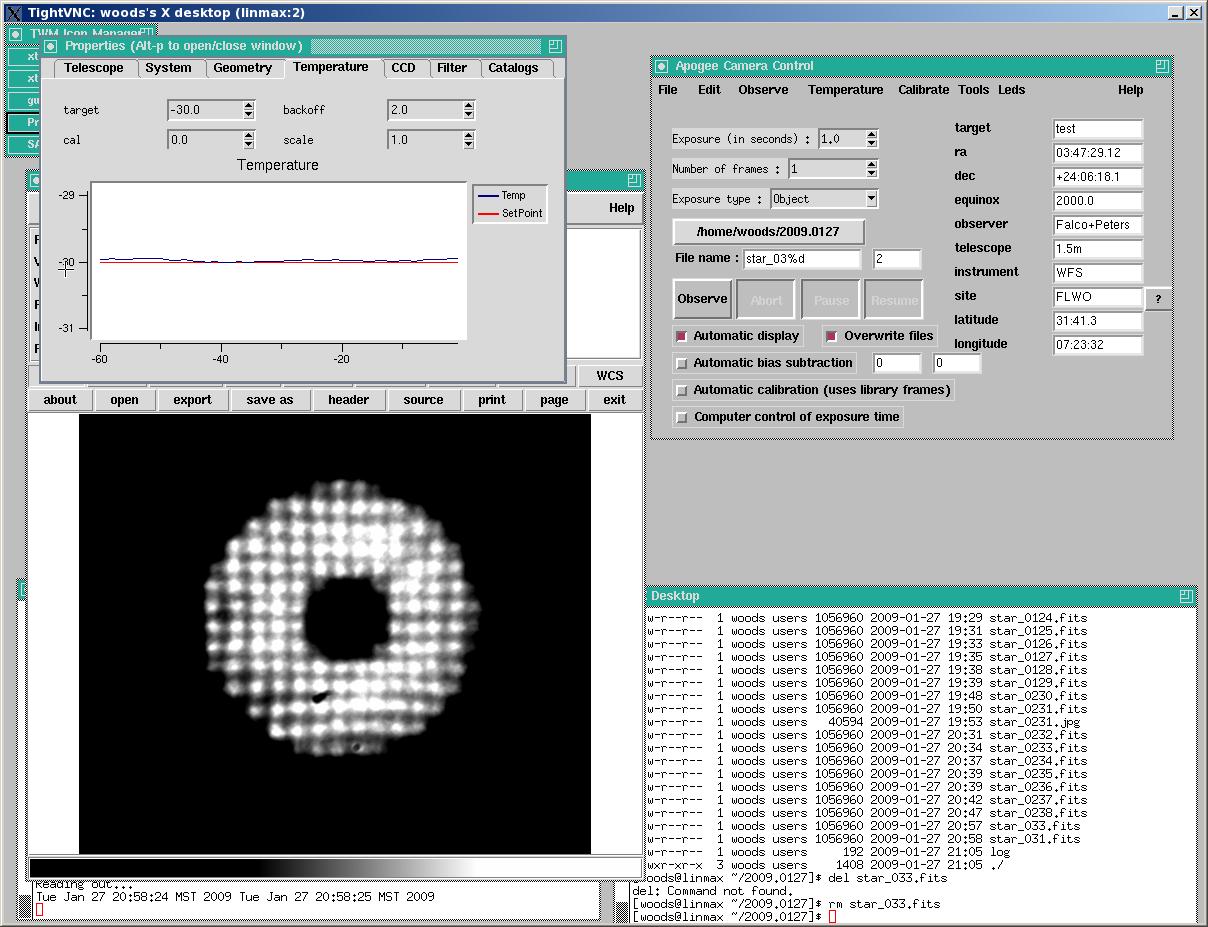Image resolution: width=1208 pixels, height=927 pixels.
Task: Decrease the Number of frames spinner
Action: (872, 174)
